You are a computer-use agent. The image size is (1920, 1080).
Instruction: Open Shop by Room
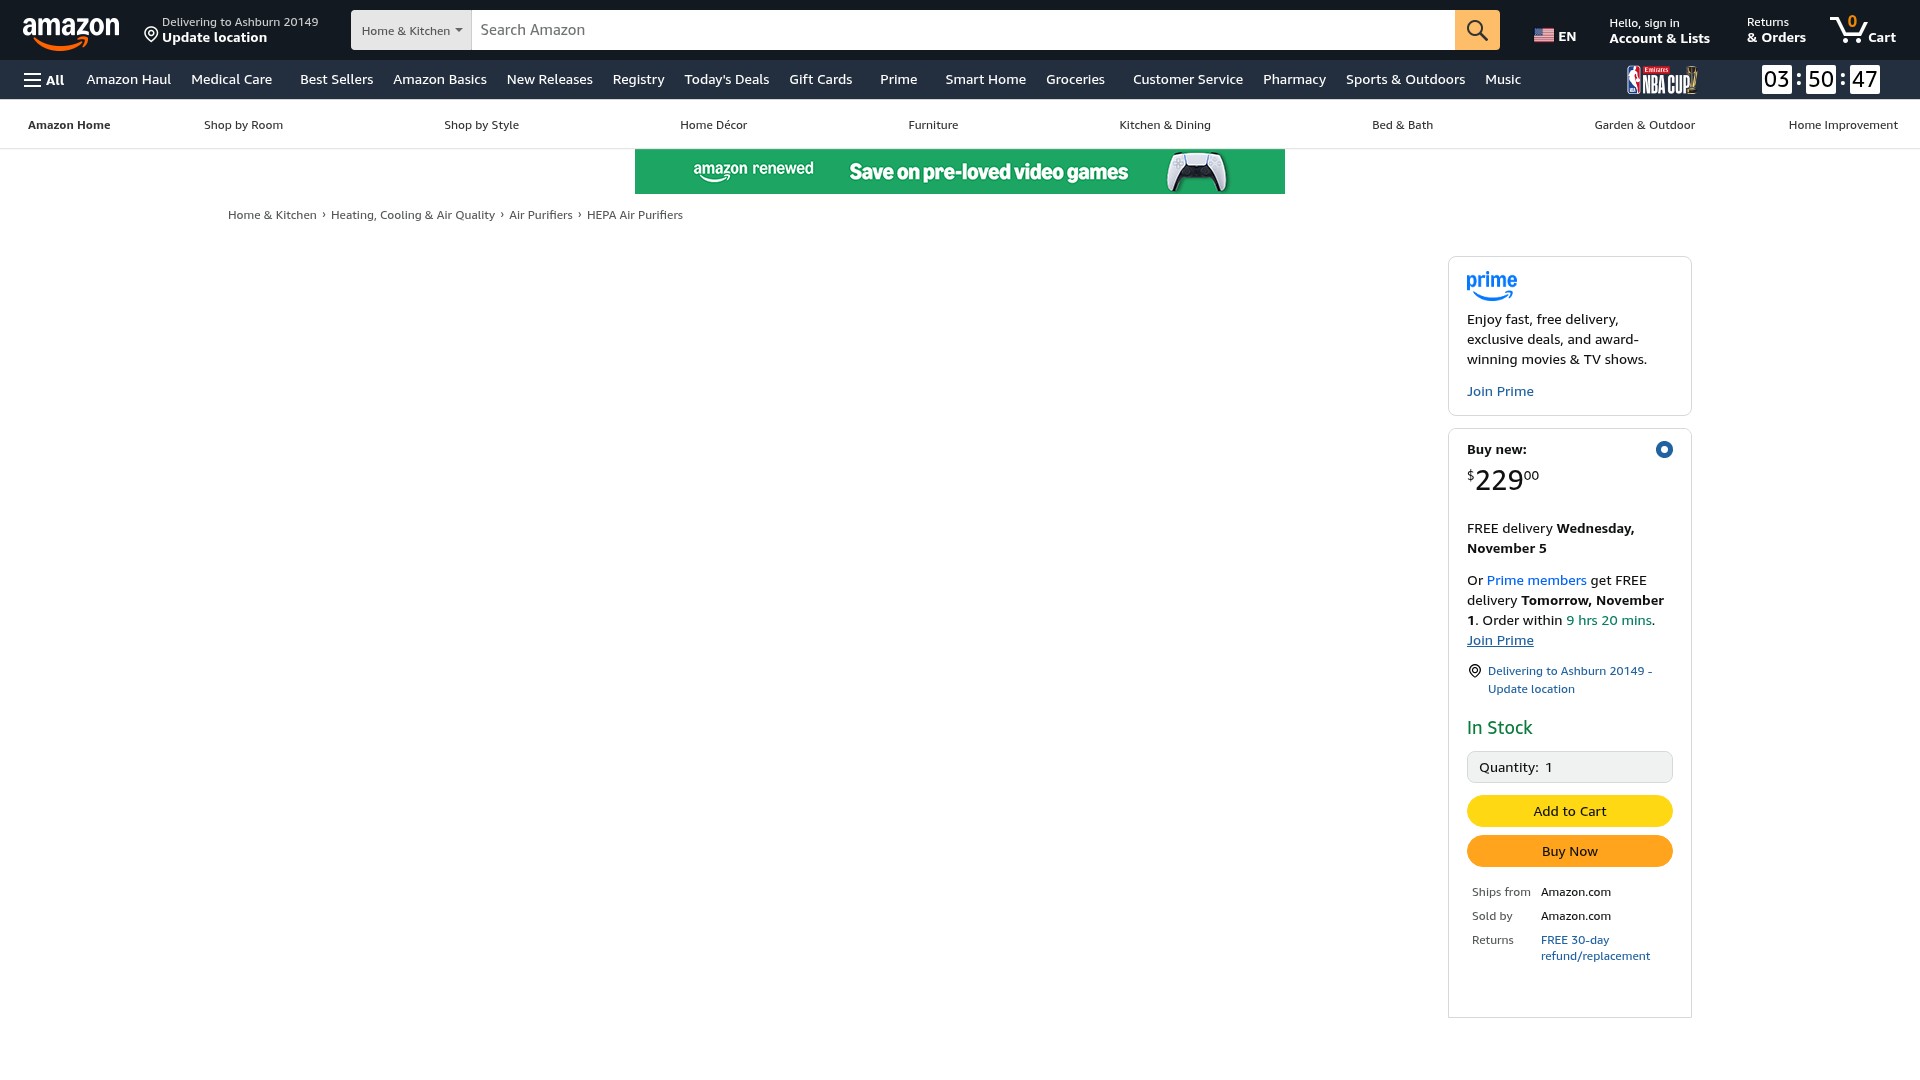[x=243, y=125]
